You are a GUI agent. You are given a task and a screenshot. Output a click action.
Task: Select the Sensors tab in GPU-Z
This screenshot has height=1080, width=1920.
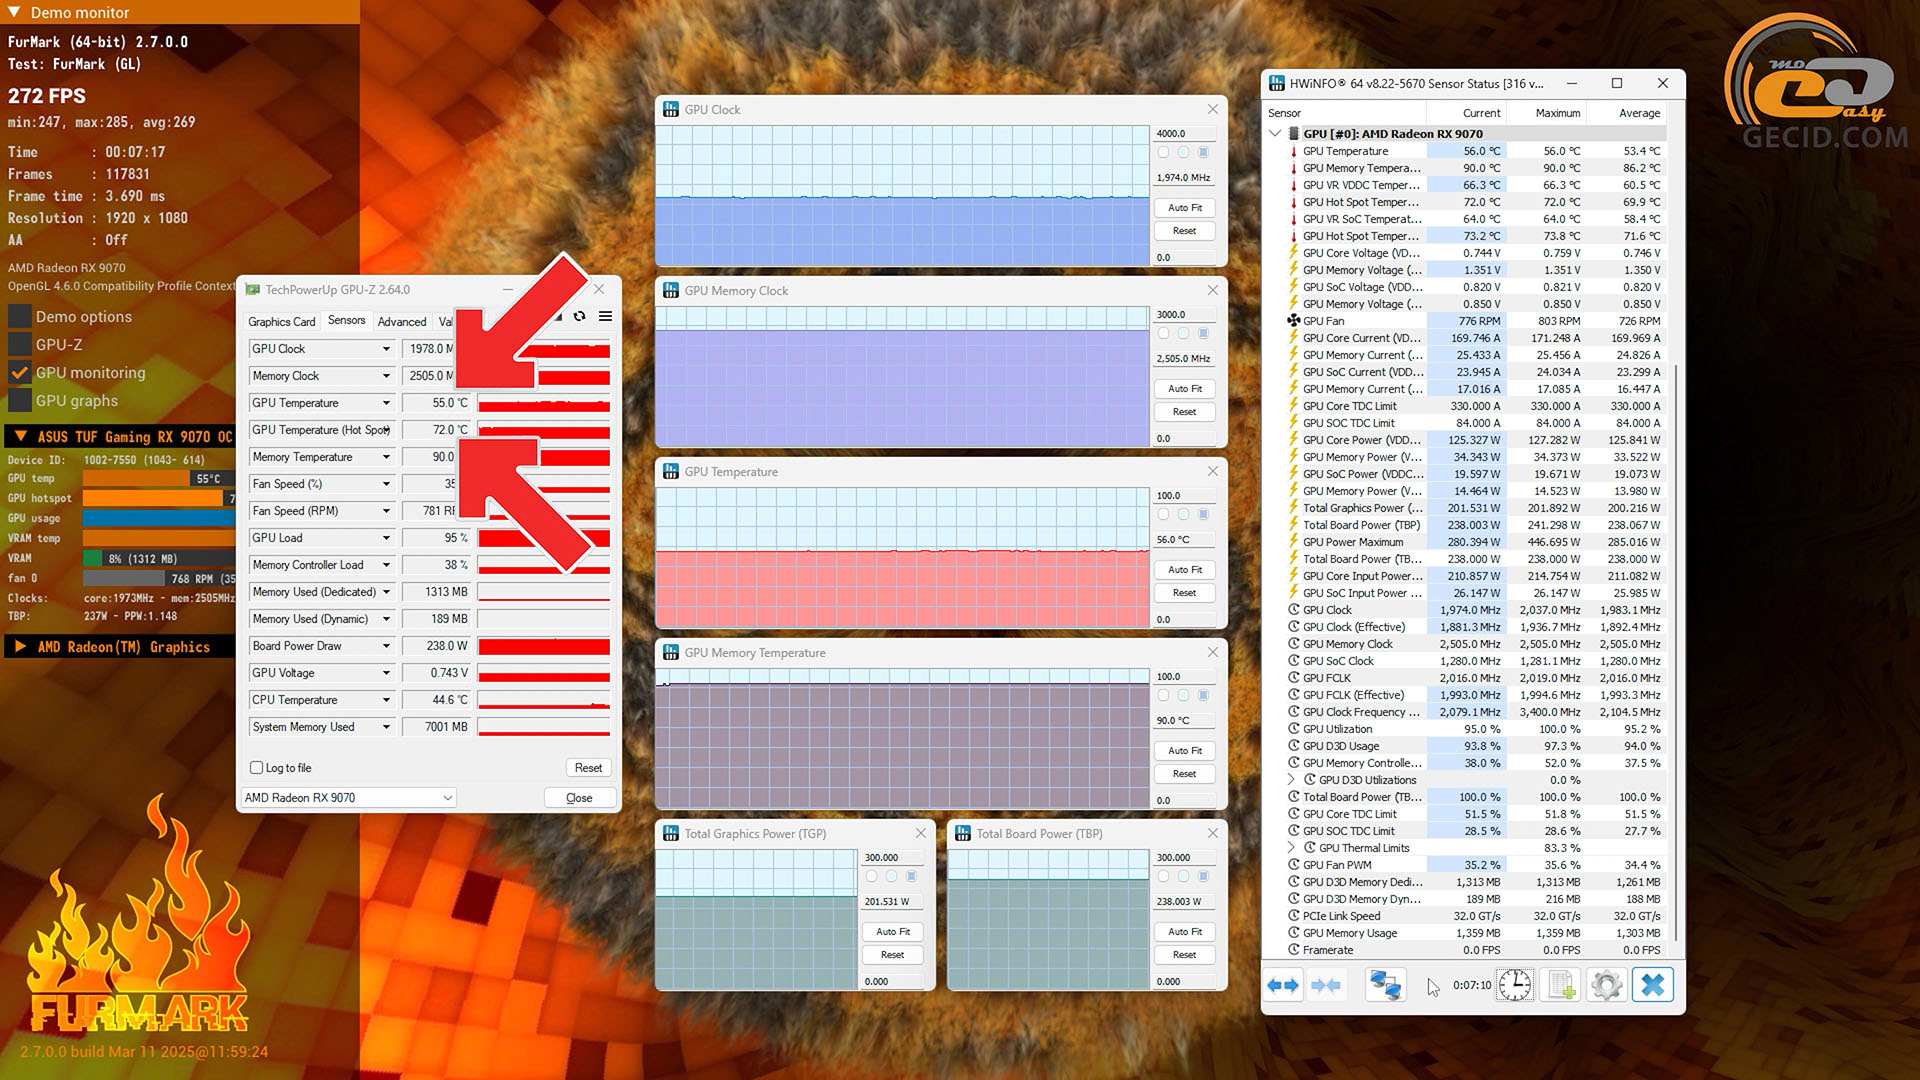[x=347, y=321]
